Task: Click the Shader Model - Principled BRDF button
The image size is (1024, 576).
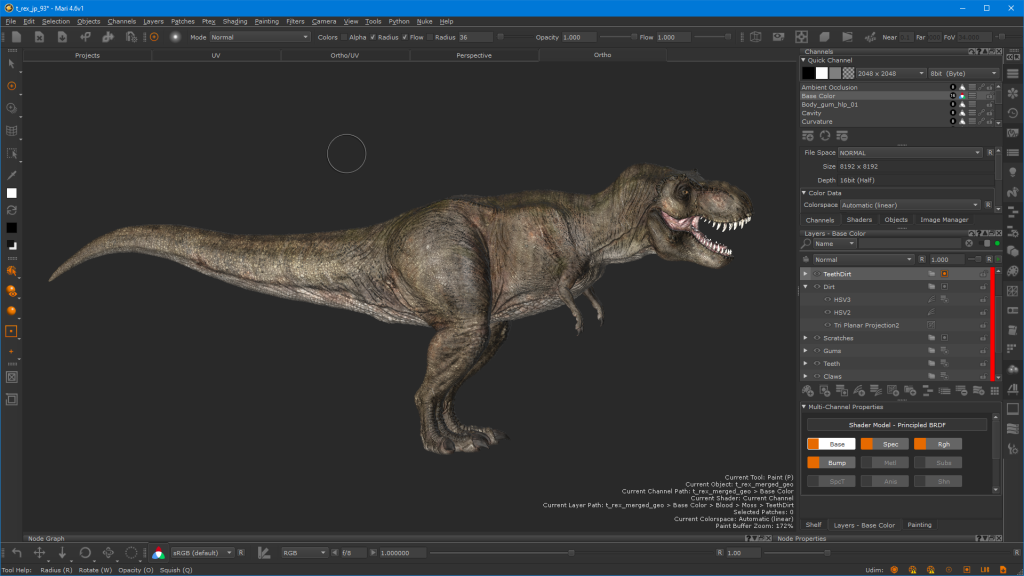Action: (x=897, y=425)
